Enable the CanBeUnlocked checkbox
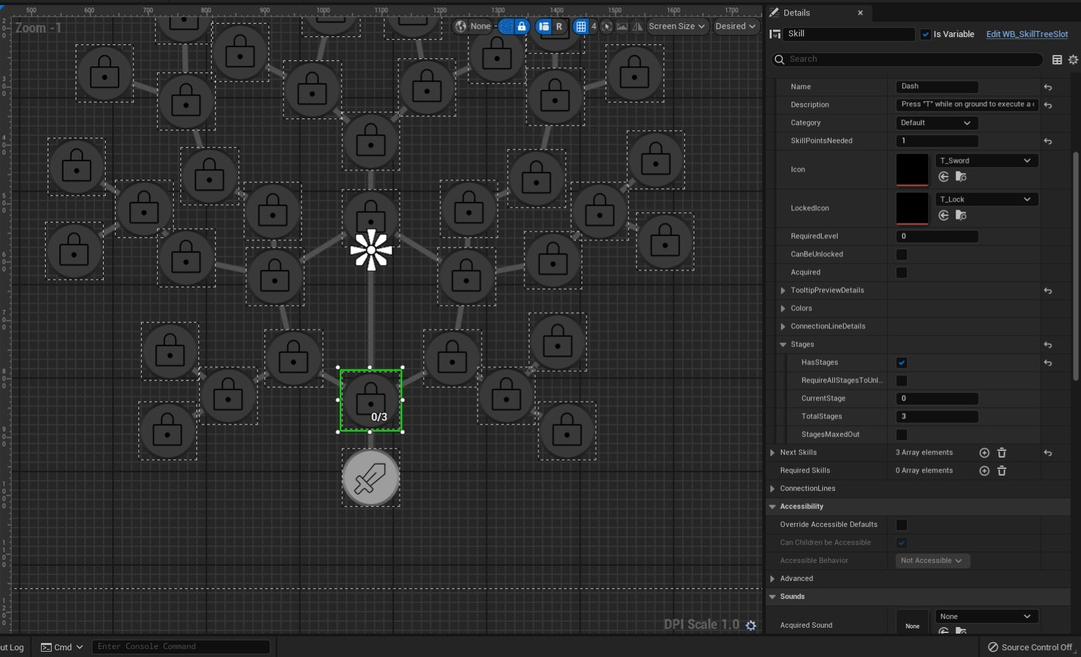1081x657 pixels. click(902, 254)
